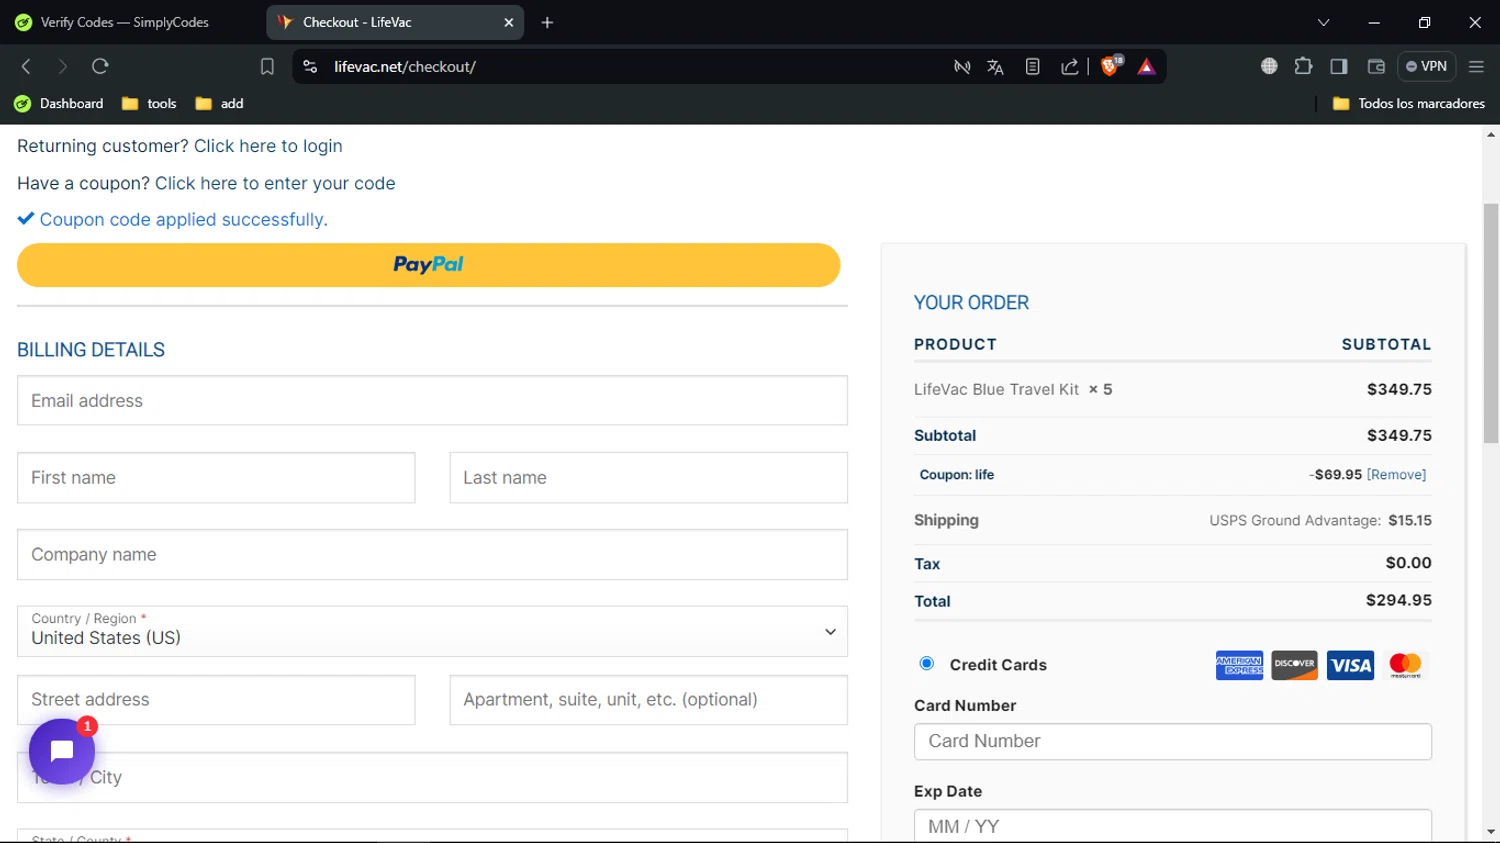The image size is (1500, 843).
Task: Focus the Company name field
Action: coord(432,554)
